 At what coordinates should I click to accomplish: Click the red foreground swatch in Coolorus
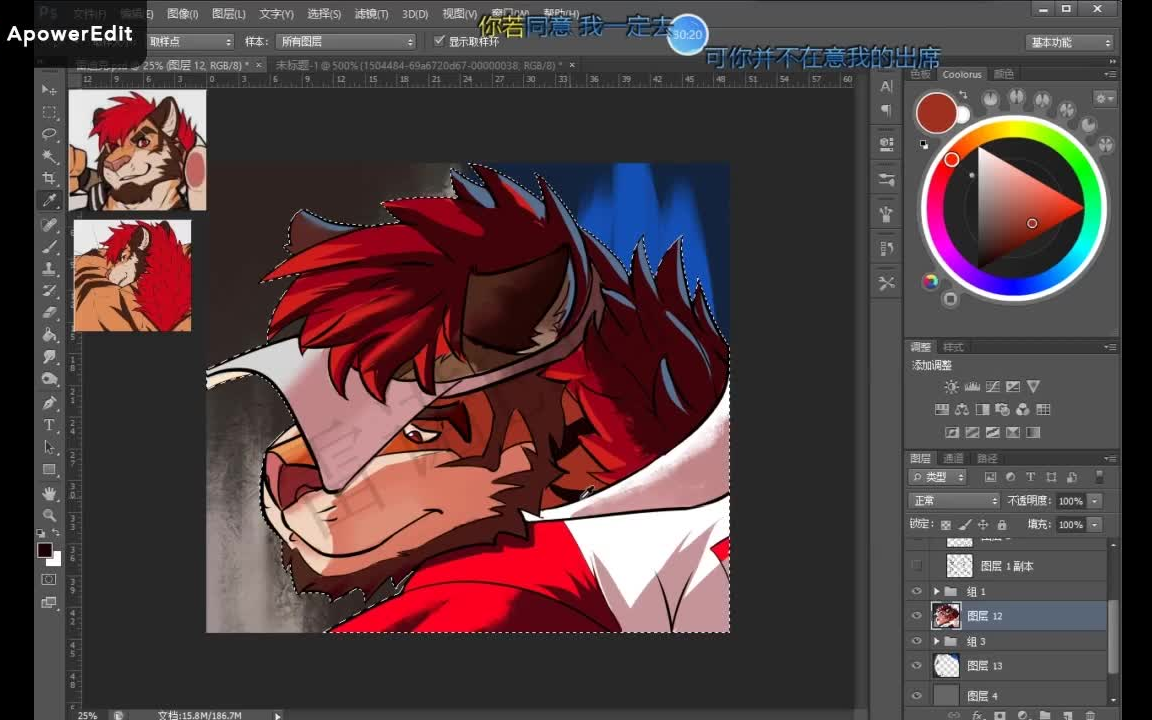click(x=936, y=113)
